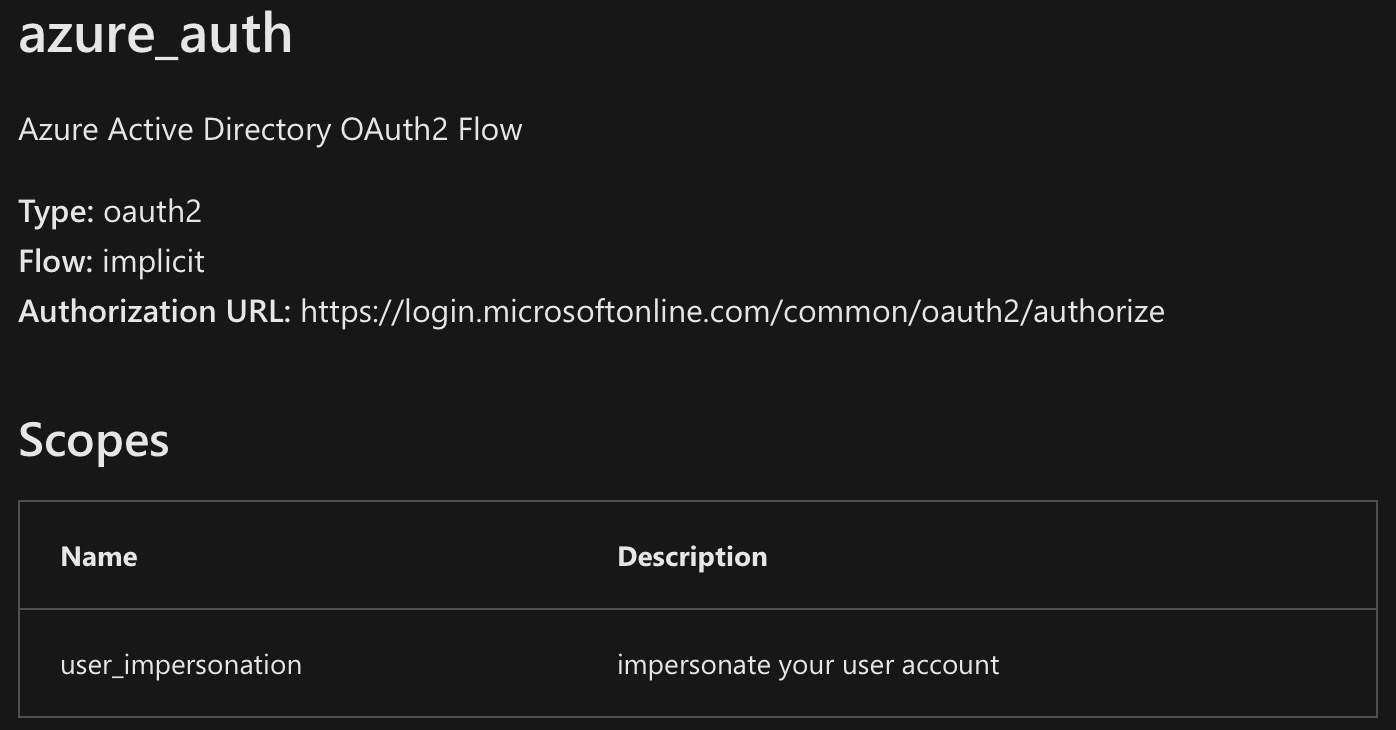
Task: Click the word Directory in the description
Action: (267, 130)
